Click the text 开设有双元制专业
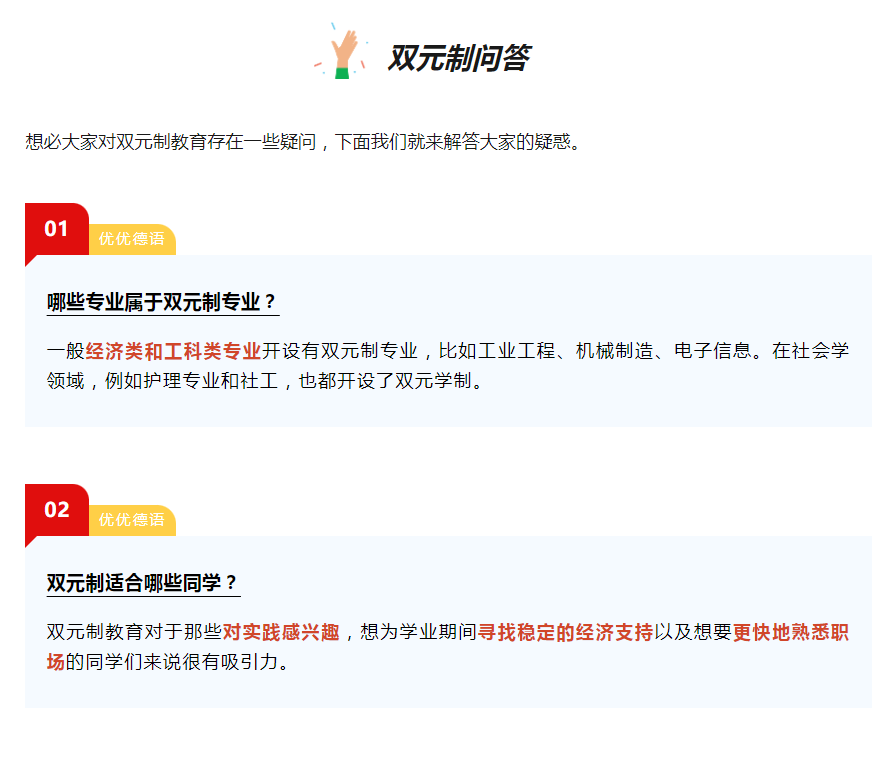The width and height of the screenshot is (890, 761). click(x=339, y=351)
